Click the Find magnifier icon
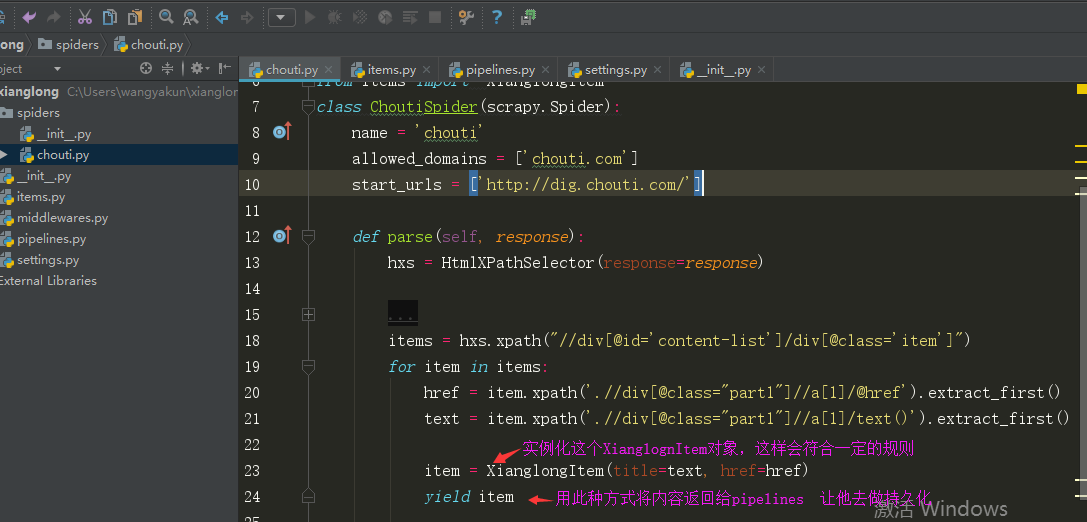Screen dimensions: 1087x522 (166, 17)
